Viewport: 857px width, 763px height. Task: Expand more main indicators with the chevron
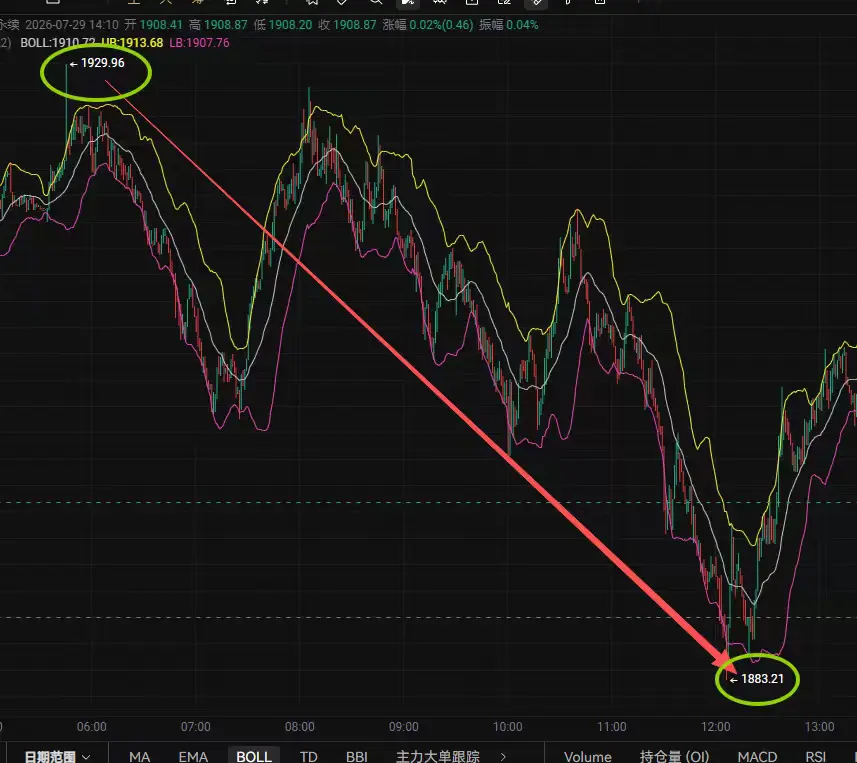click(x=503, y=756)
